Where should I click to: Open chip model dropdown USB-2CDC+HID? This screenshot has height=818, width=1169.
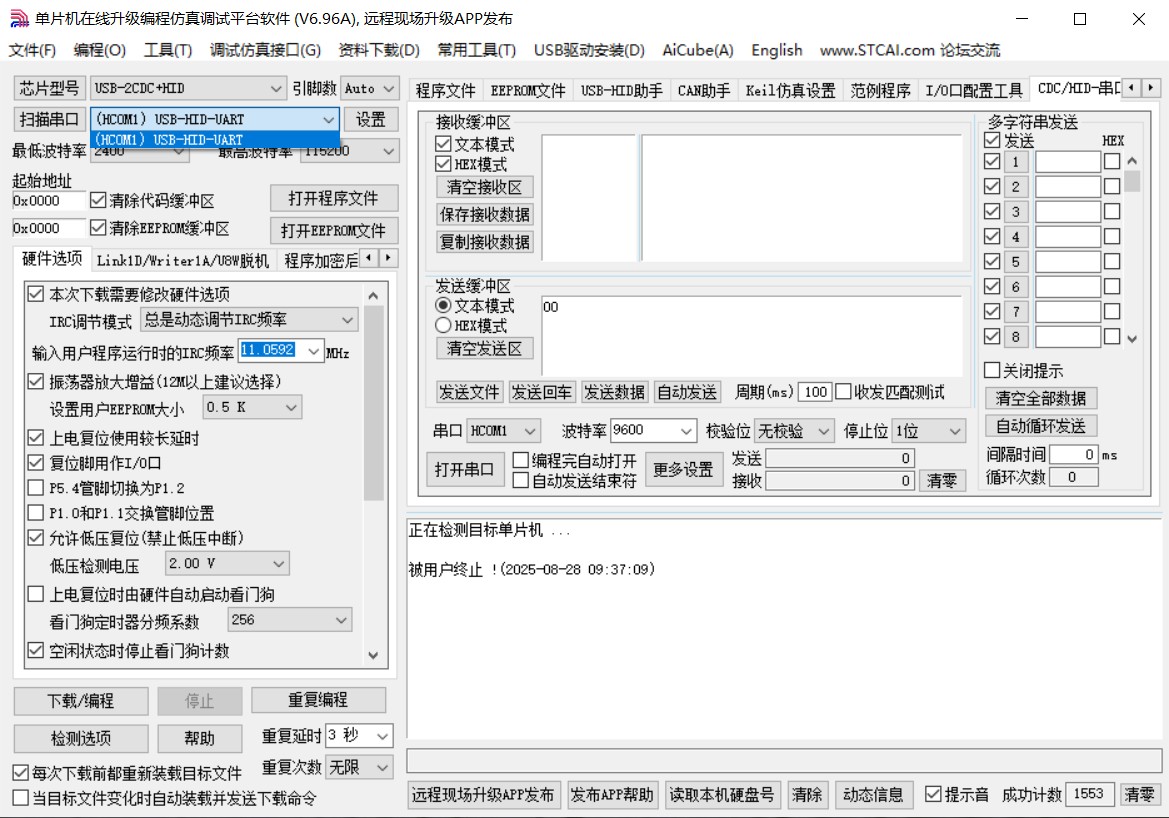point(188,89)
